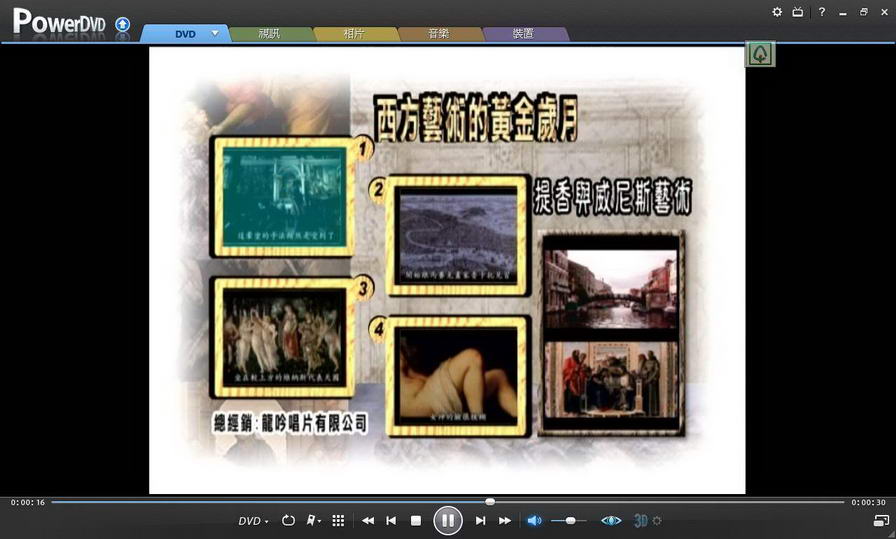Click the rewind button
This screenshot has width=896, height=539.
[368, 521]
